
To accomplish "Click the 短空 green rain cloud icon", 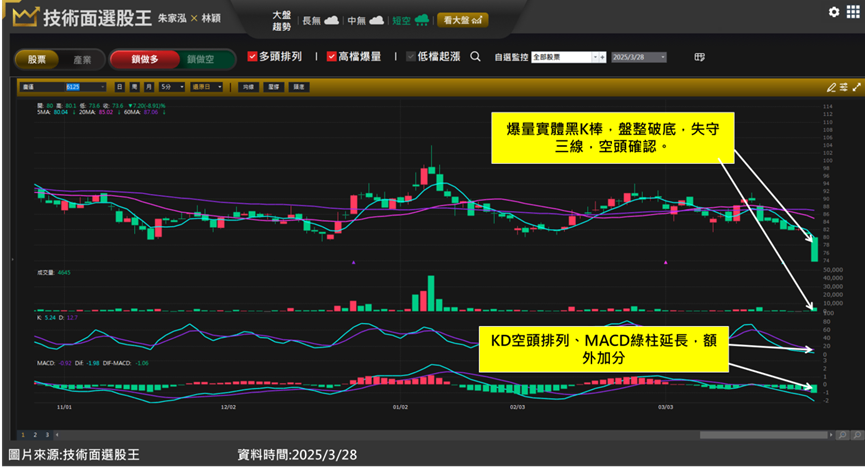I will click(x=421, y=20).
